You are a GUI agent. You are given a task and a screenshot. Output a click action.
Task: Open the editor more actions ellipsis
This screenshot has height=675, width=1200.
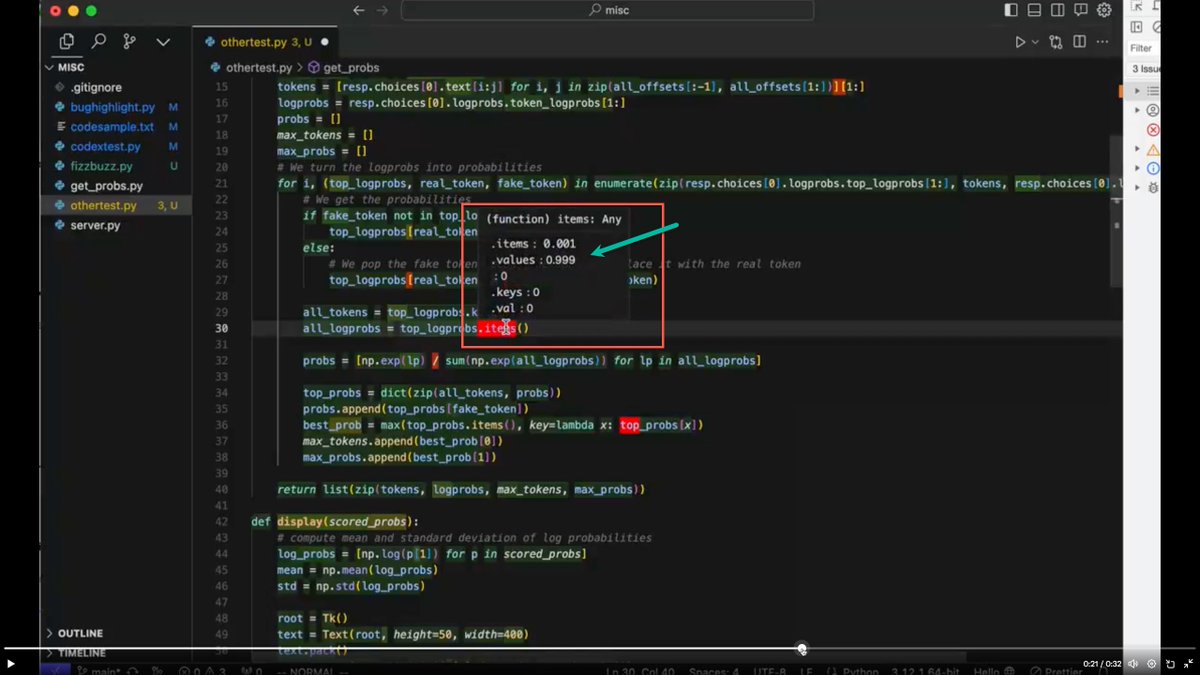[x=1103, y=42]
